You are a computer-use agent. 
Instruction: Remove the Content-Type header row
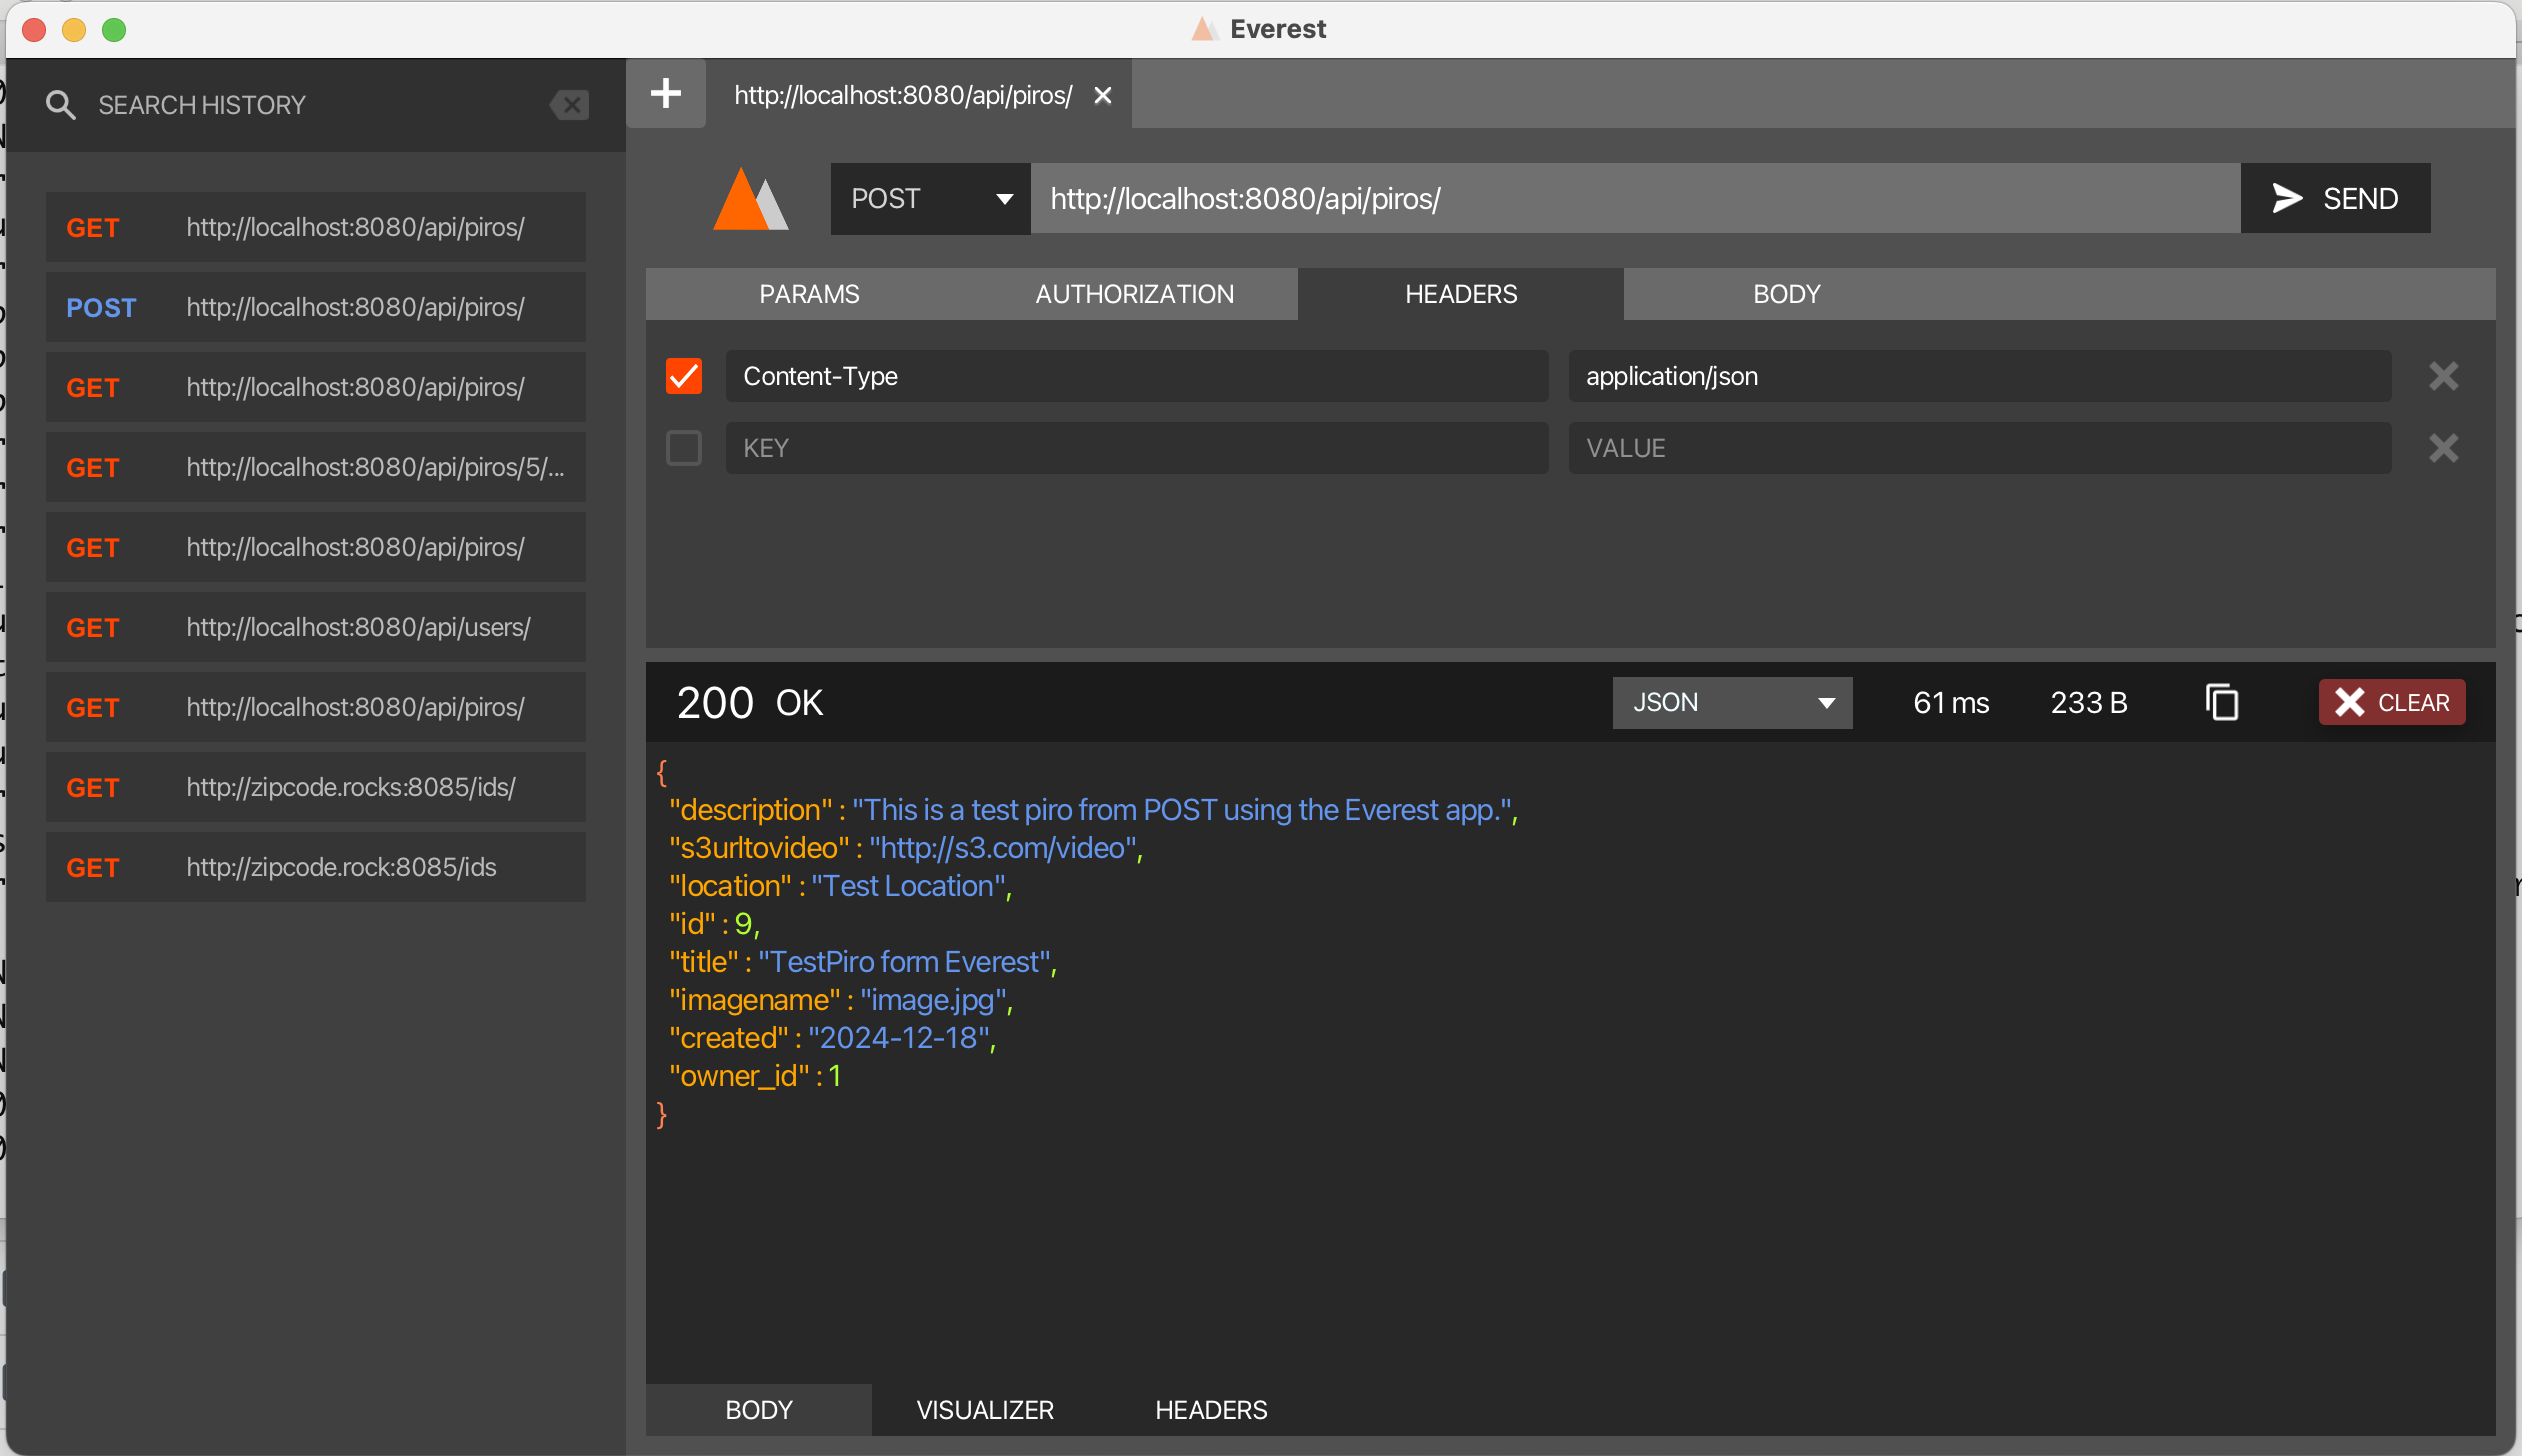point(2443,376)
